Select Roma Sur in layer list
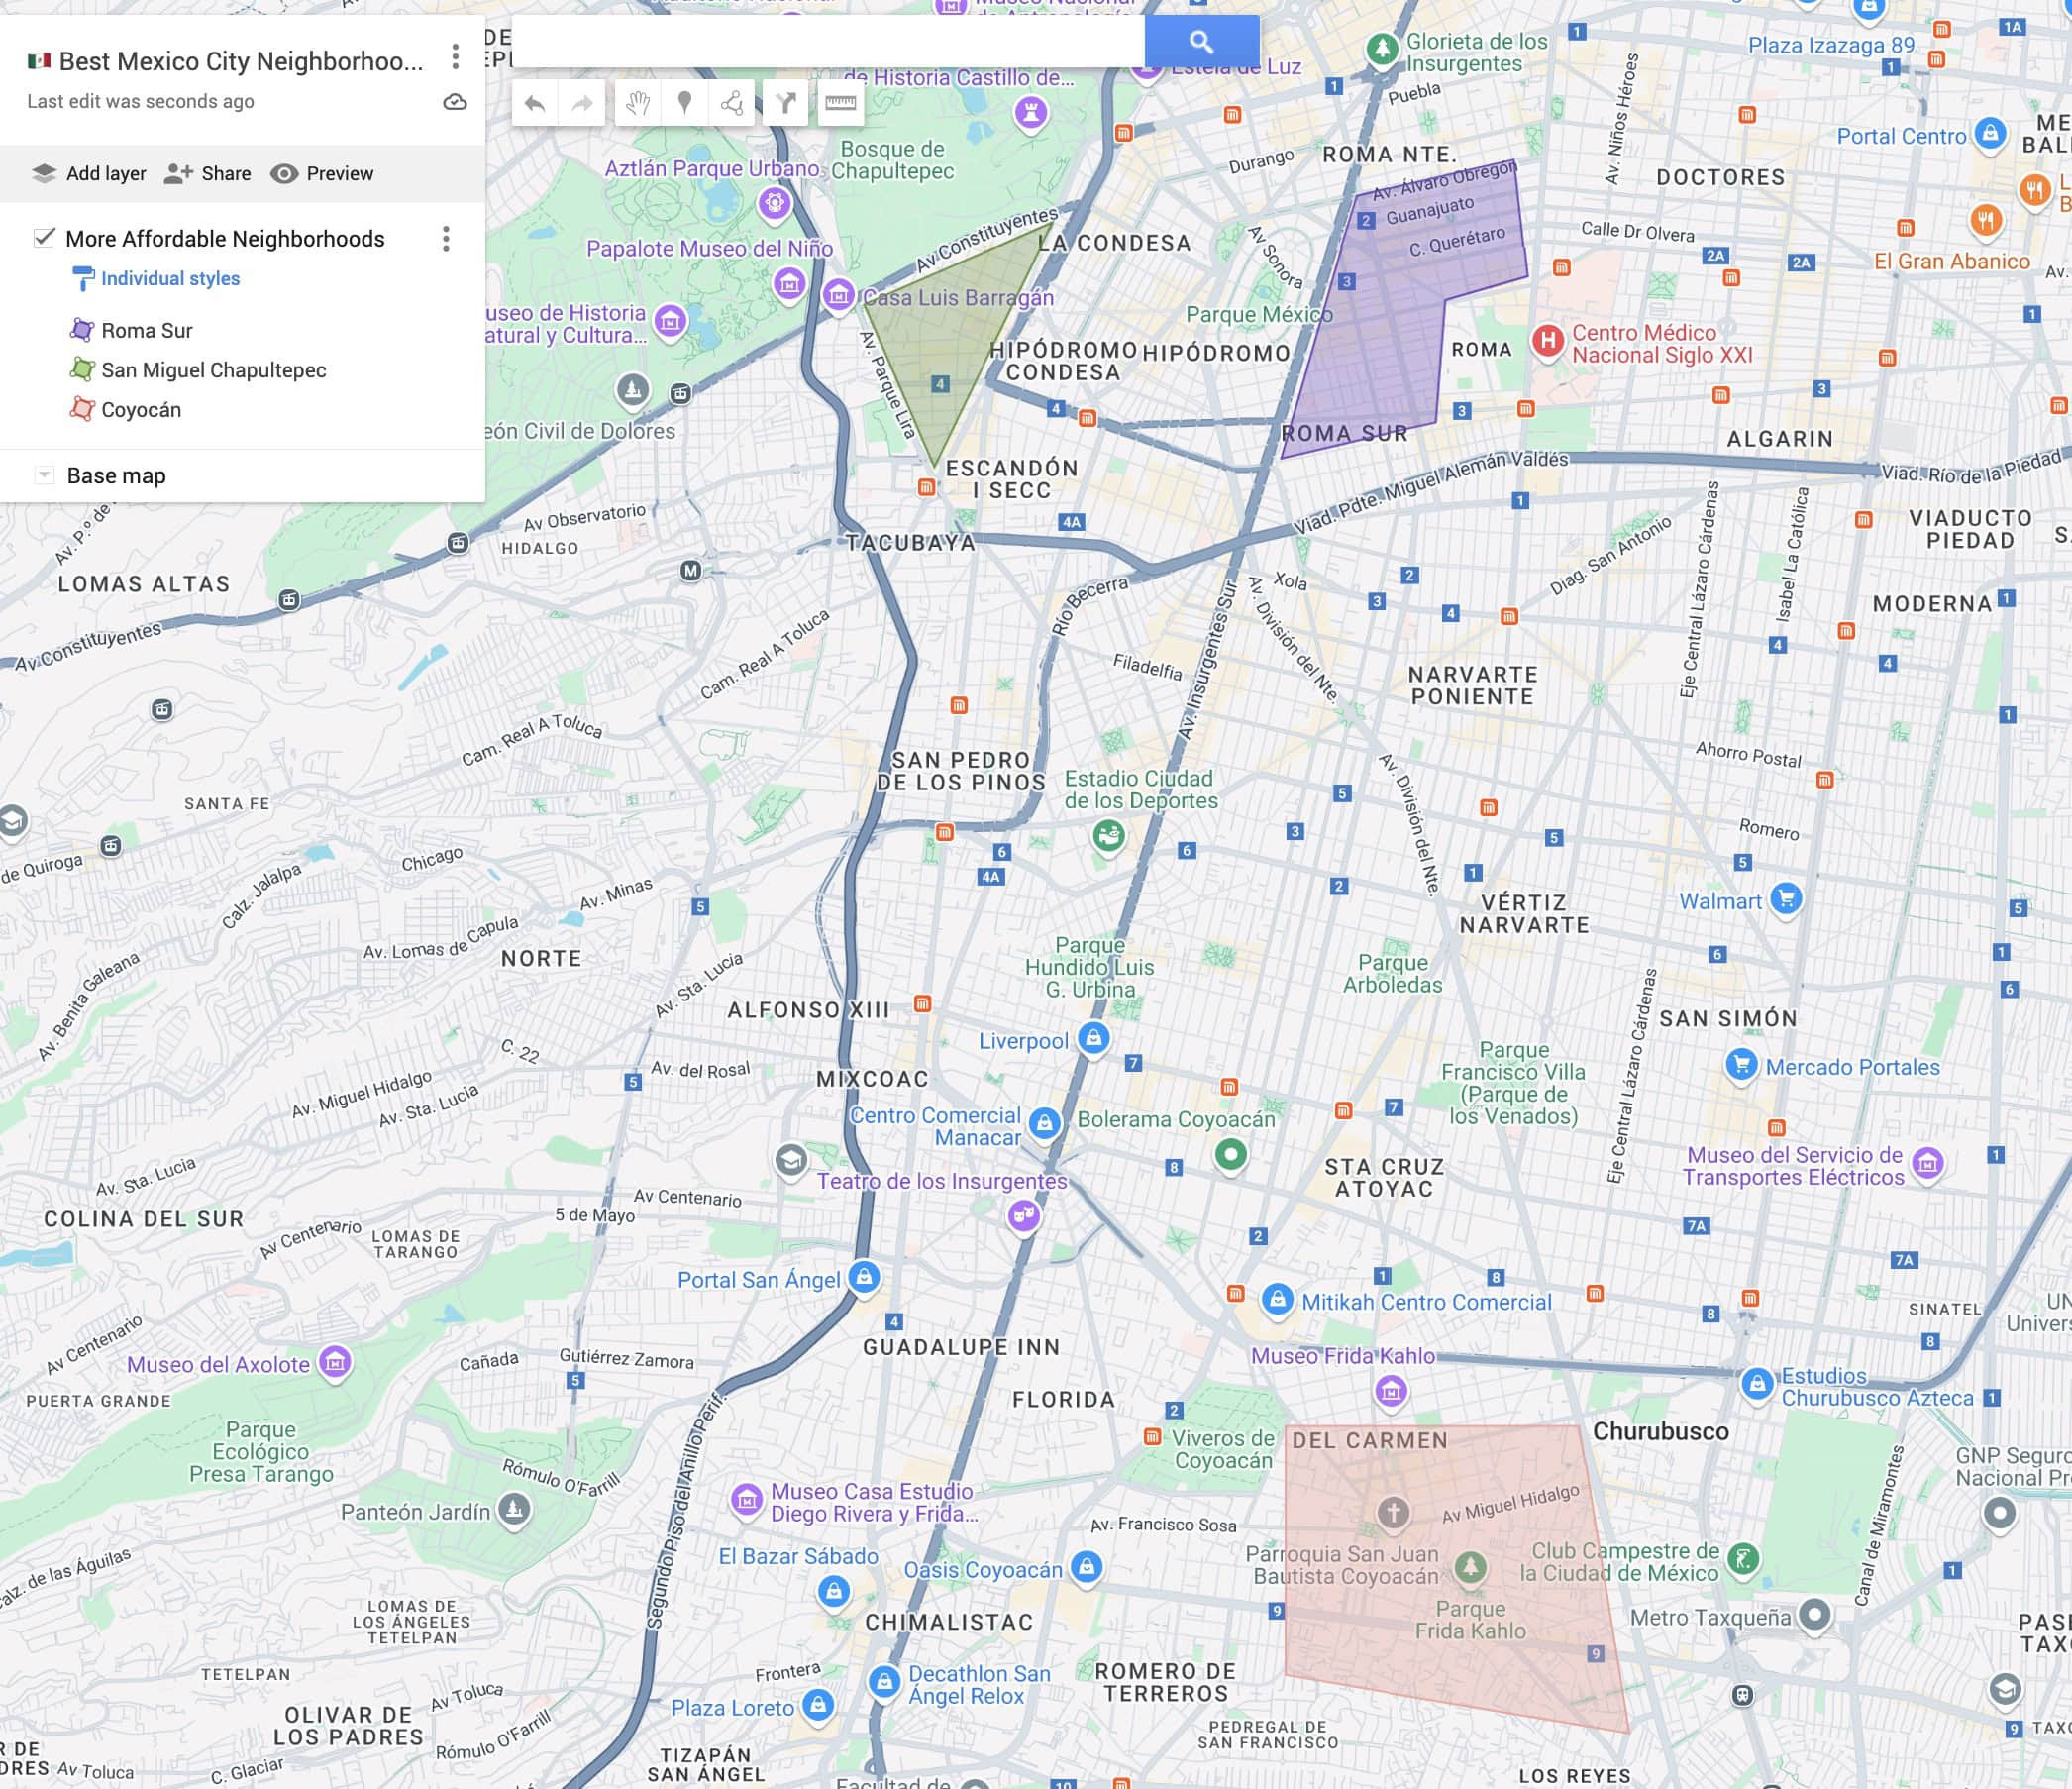Viewport: 2072px width, 1789px height. 146,330
